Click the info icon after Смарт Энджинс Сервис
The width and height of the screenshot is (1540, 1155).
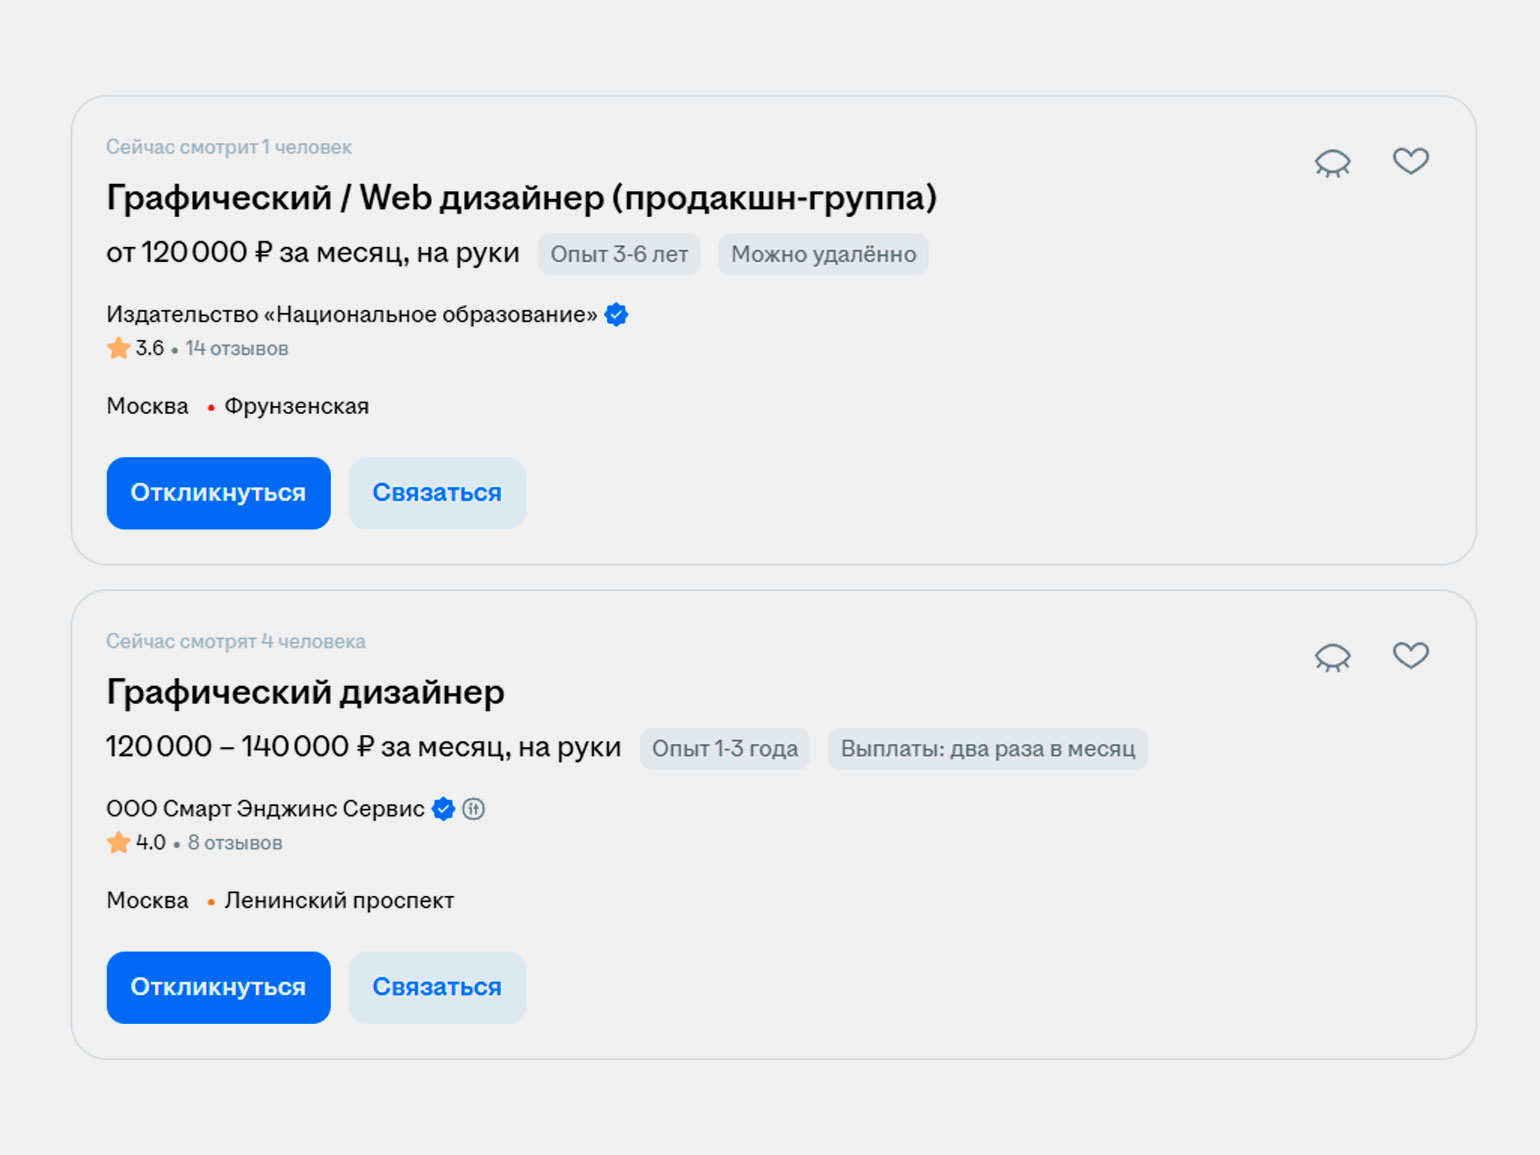[474, 809]
